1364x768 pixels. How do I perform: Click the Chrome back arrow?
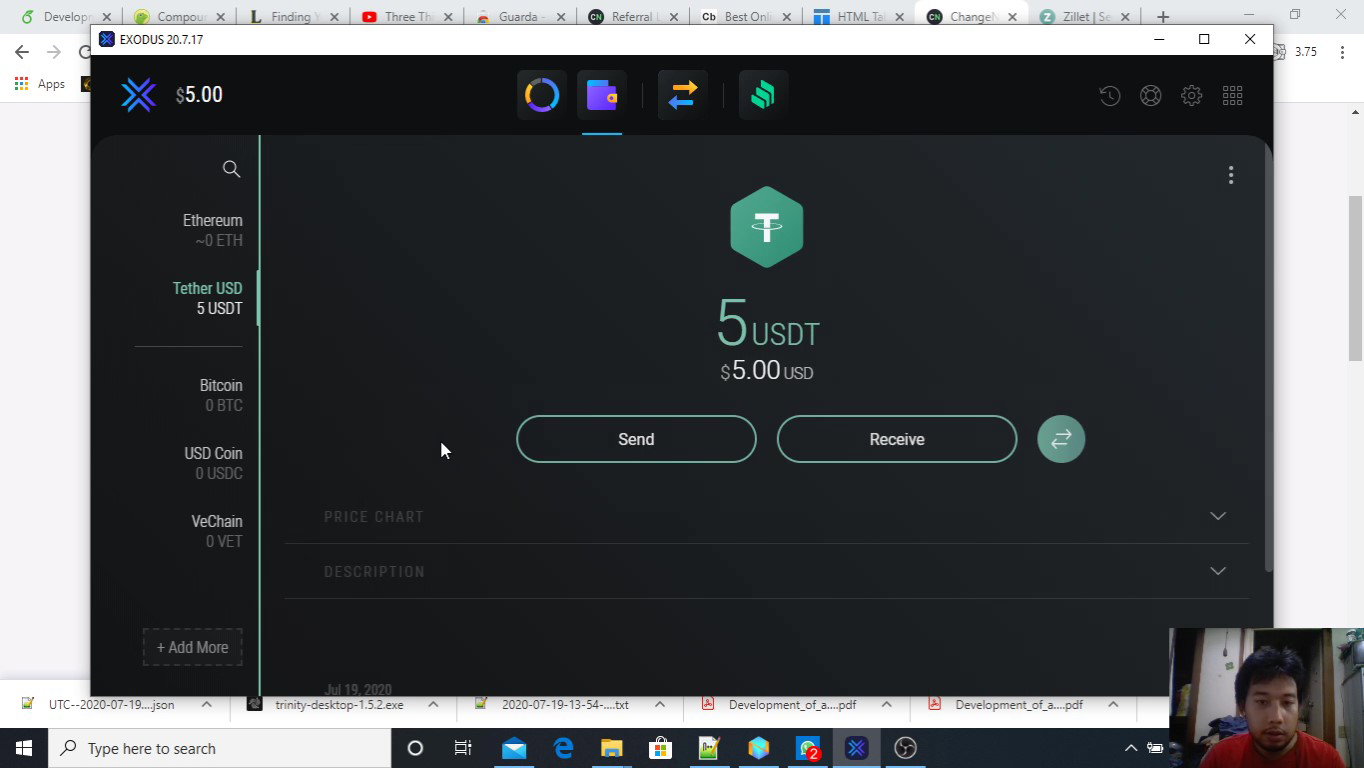(x=22, y=52)
